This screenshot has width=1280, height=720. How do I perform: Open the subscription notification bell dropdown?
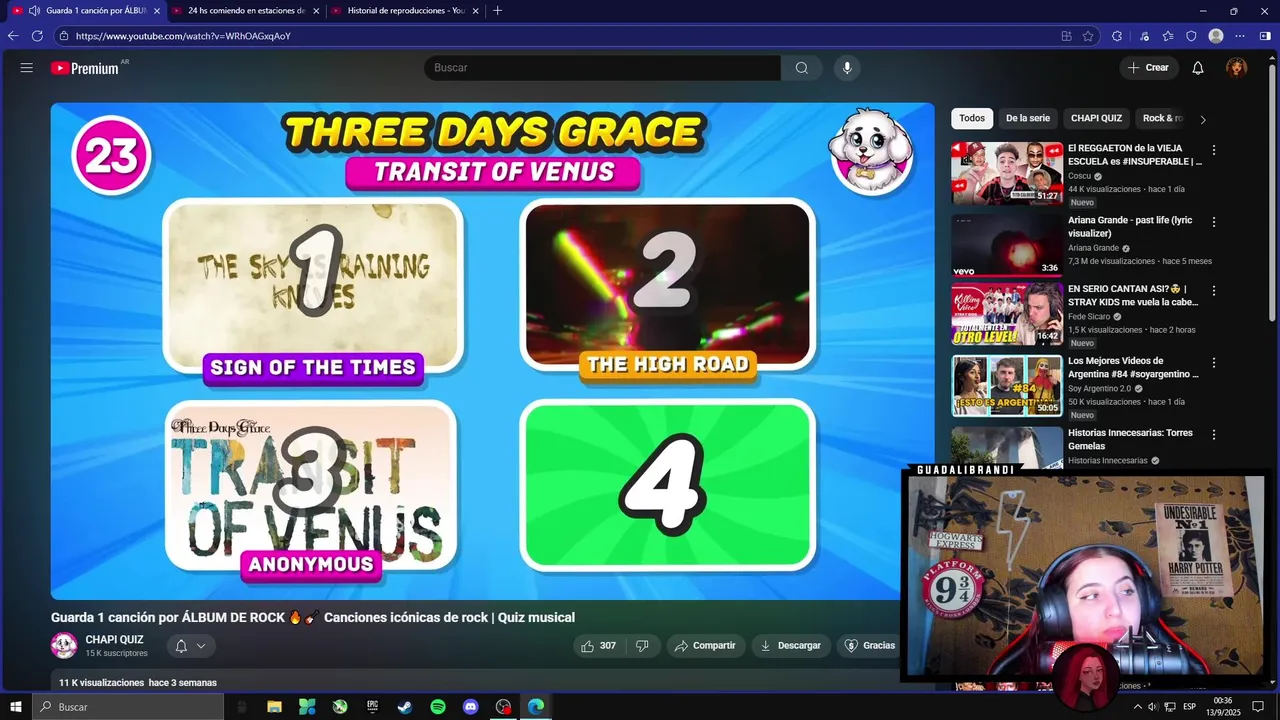pos(190,646)
